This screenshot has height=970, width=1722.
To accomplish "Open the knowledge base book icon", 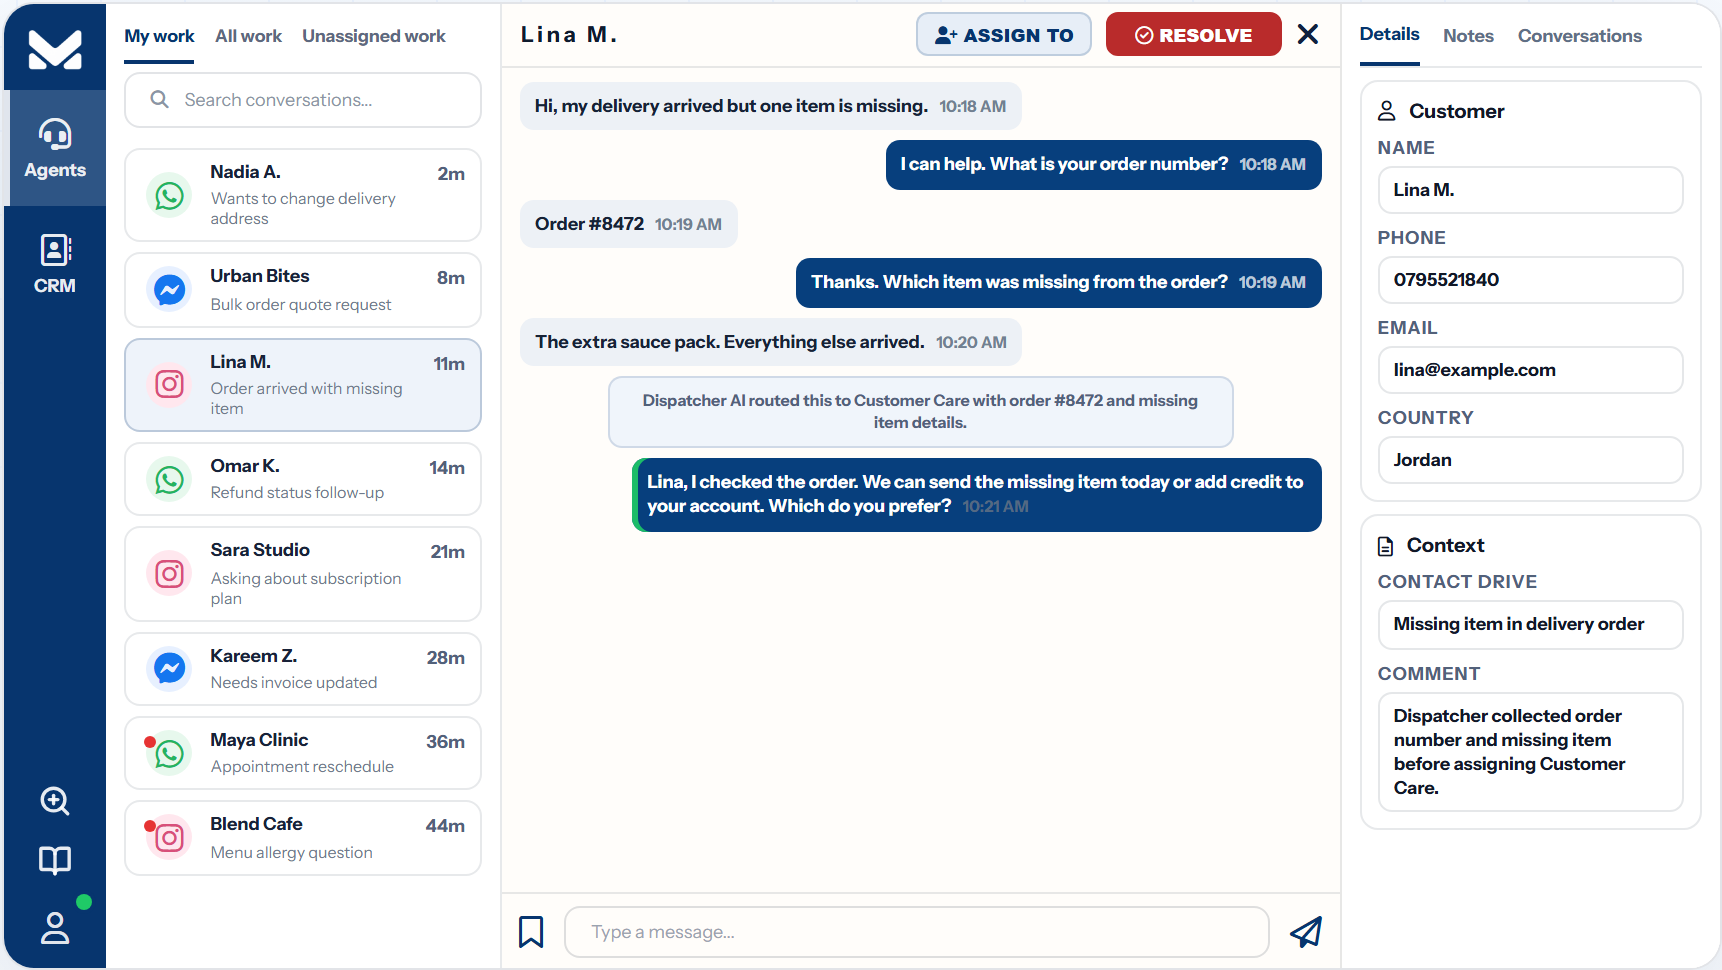I will [55, 860].
